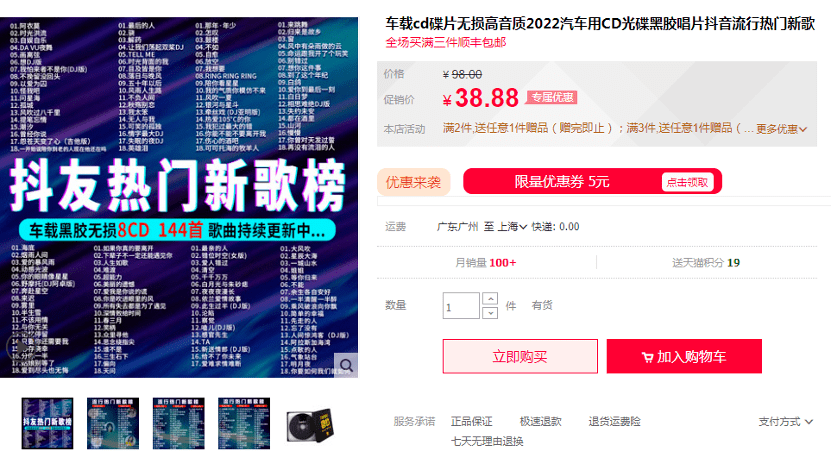Click 点击领取 to claim coupon
The width and height of the screenshot is (832, 464).
click(687, 182)
